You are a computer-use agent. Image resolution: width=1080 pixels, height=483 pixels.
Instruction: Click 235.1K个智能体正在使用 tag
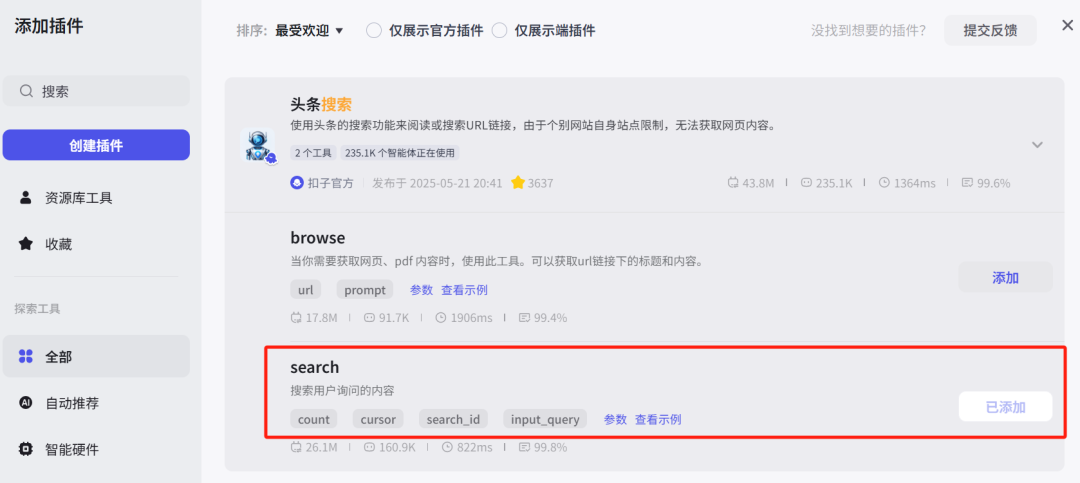pos(399,152)
